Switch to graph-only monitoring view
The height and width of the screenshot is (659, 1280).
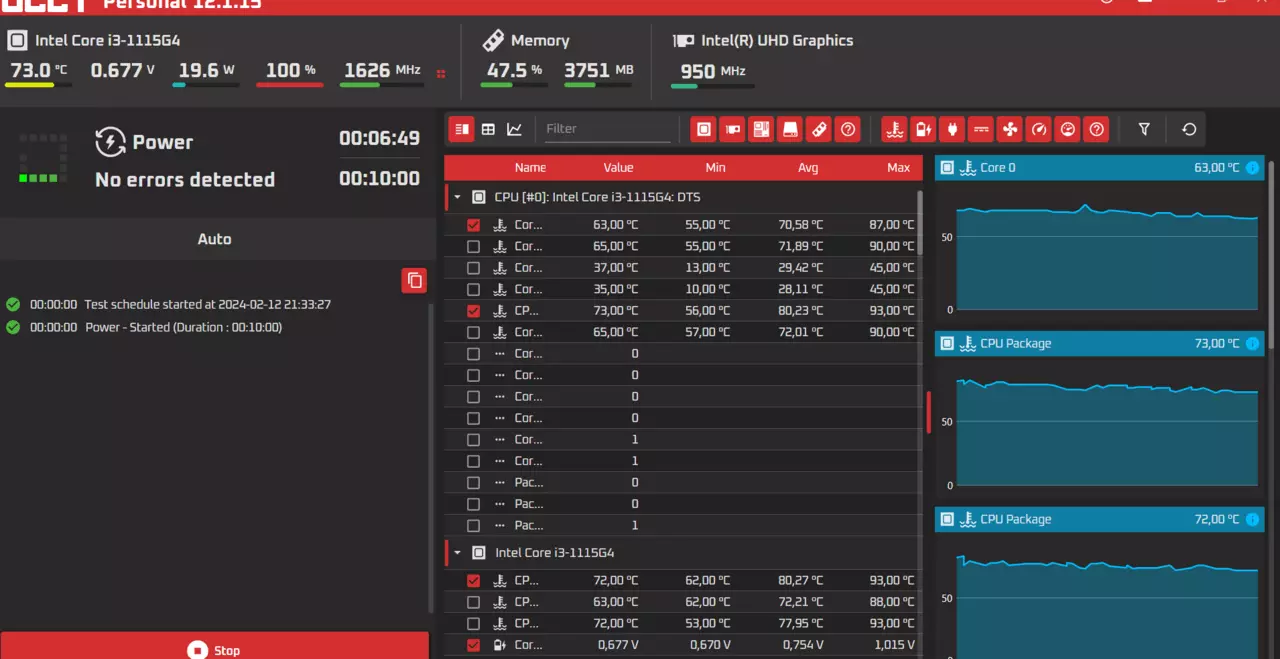(x=514, y=129)
